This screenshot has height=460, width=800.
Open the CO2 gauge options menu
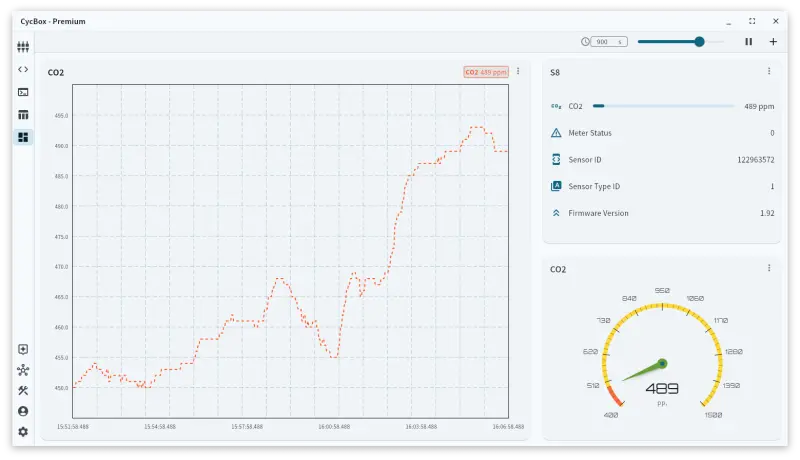(768, 268)
